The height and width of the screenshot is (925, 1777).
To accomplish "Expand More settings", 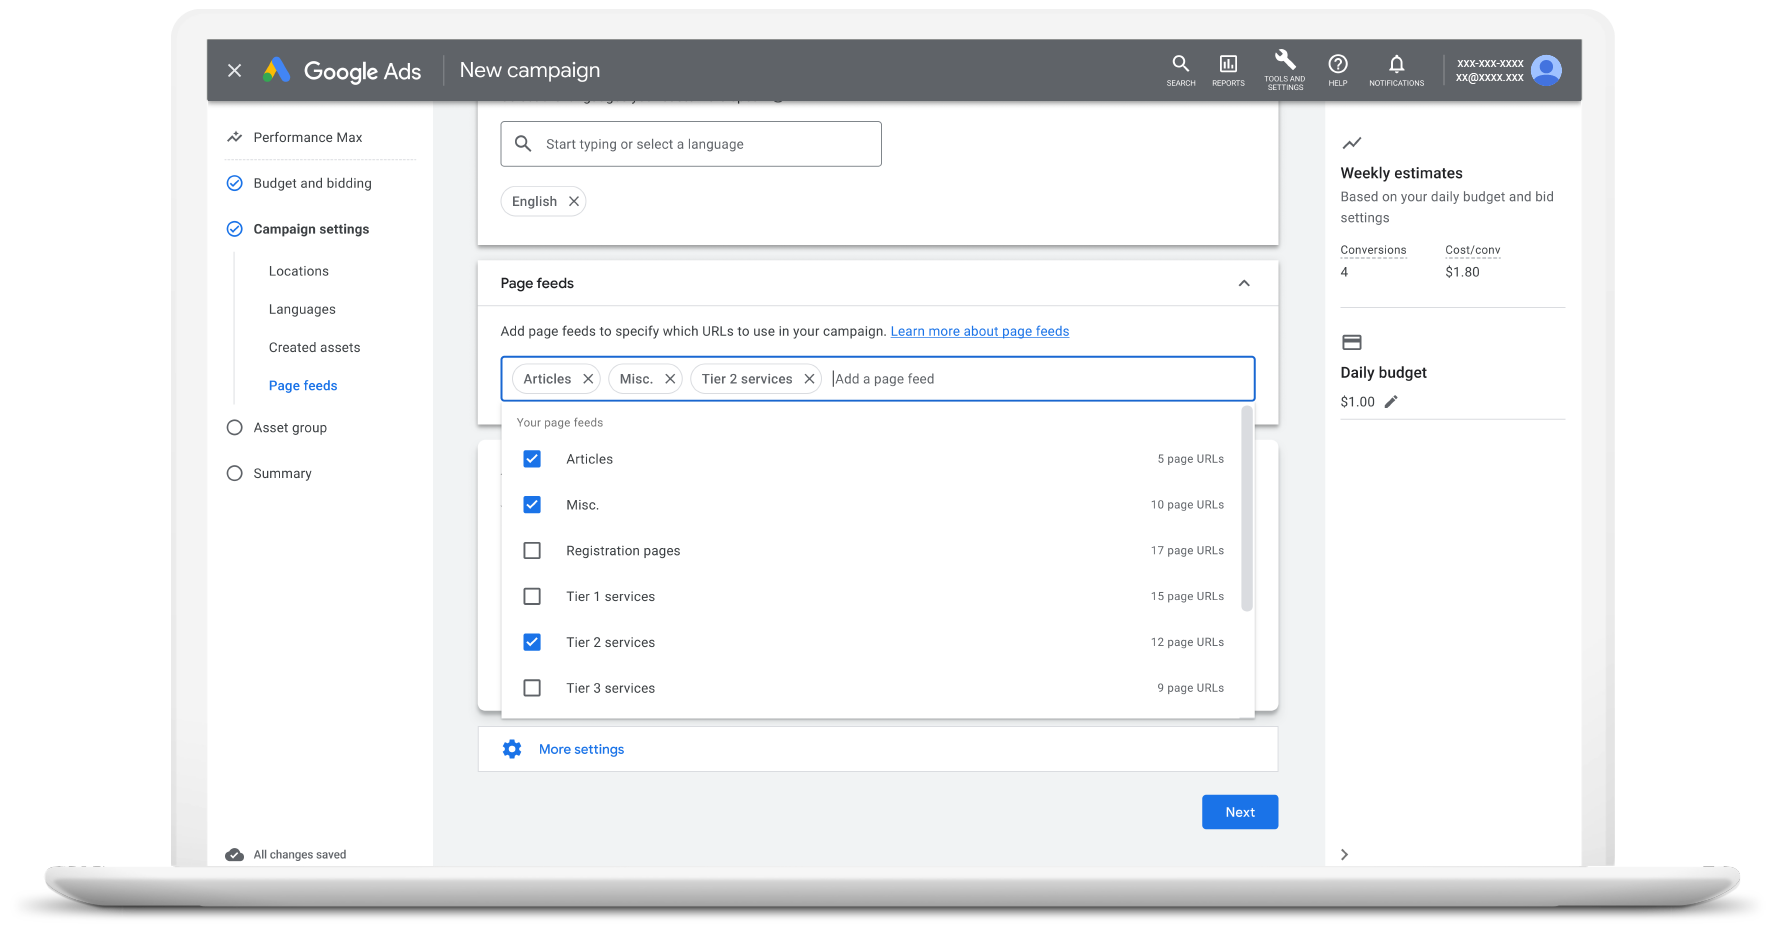I will (x=581, y=749).
